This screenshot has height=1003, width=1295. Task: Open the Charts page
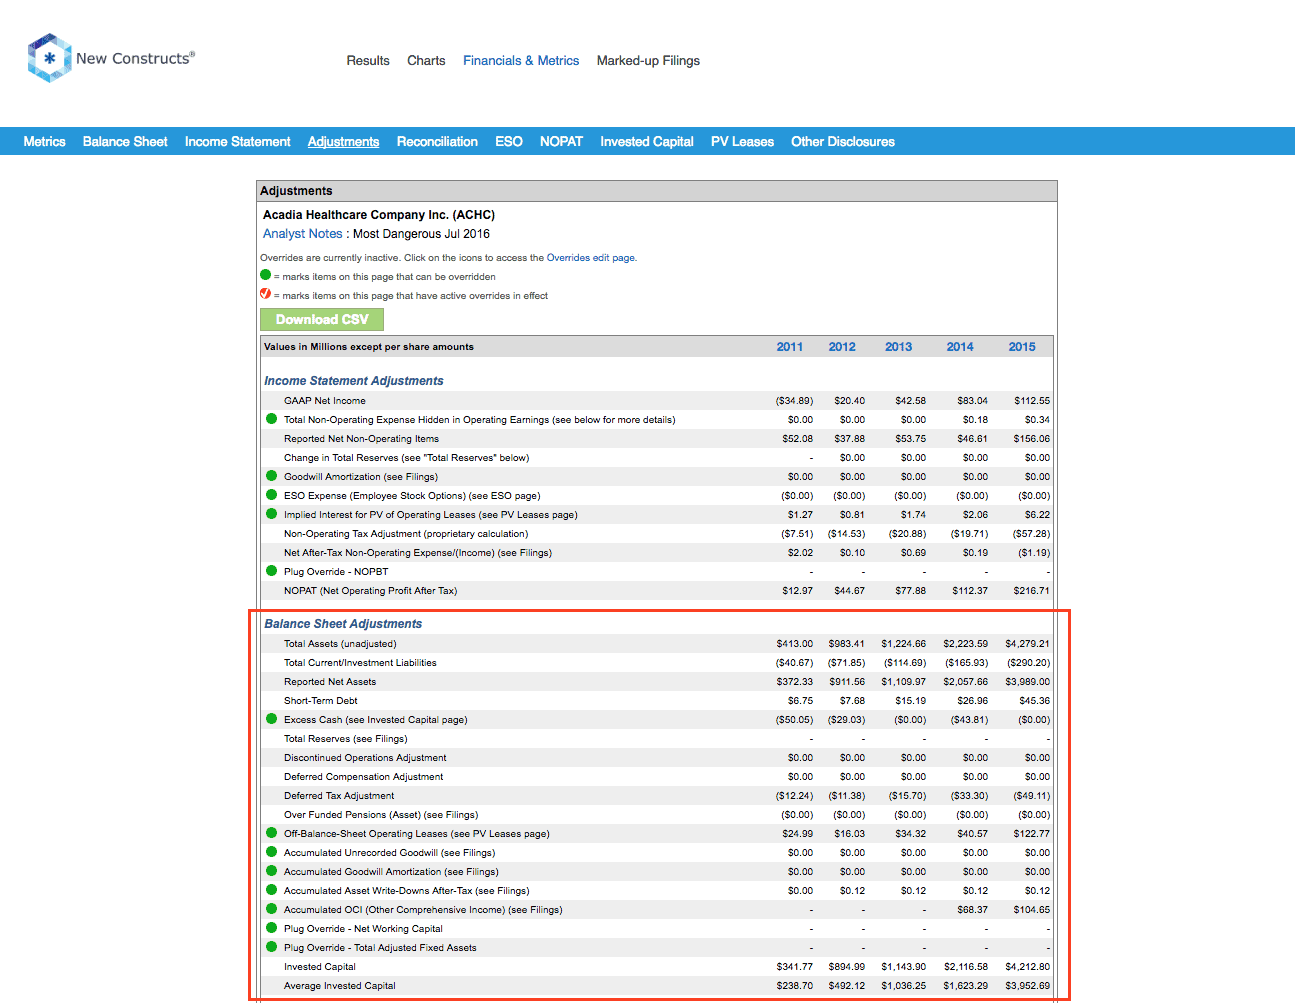click(x=426, y=61)
